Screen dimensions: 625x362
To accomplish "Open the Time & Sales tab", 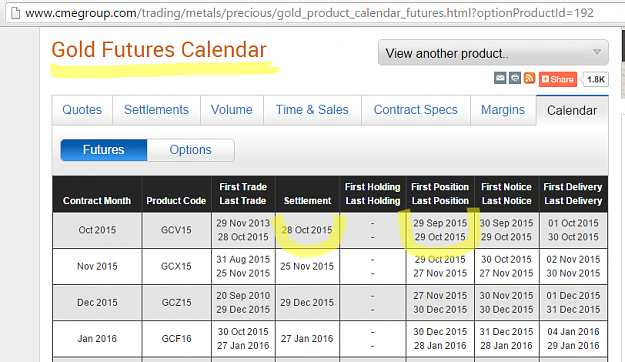I will 312,110.
